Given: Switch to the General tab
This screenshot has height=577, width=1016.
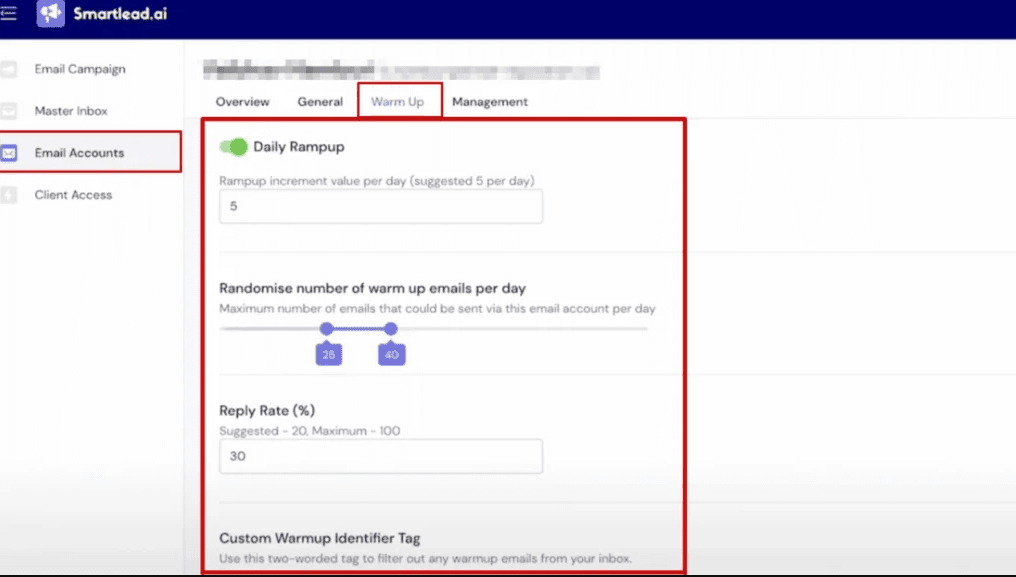Looking at the screenshot, I should pyautogui.click(x=320, y=101).
